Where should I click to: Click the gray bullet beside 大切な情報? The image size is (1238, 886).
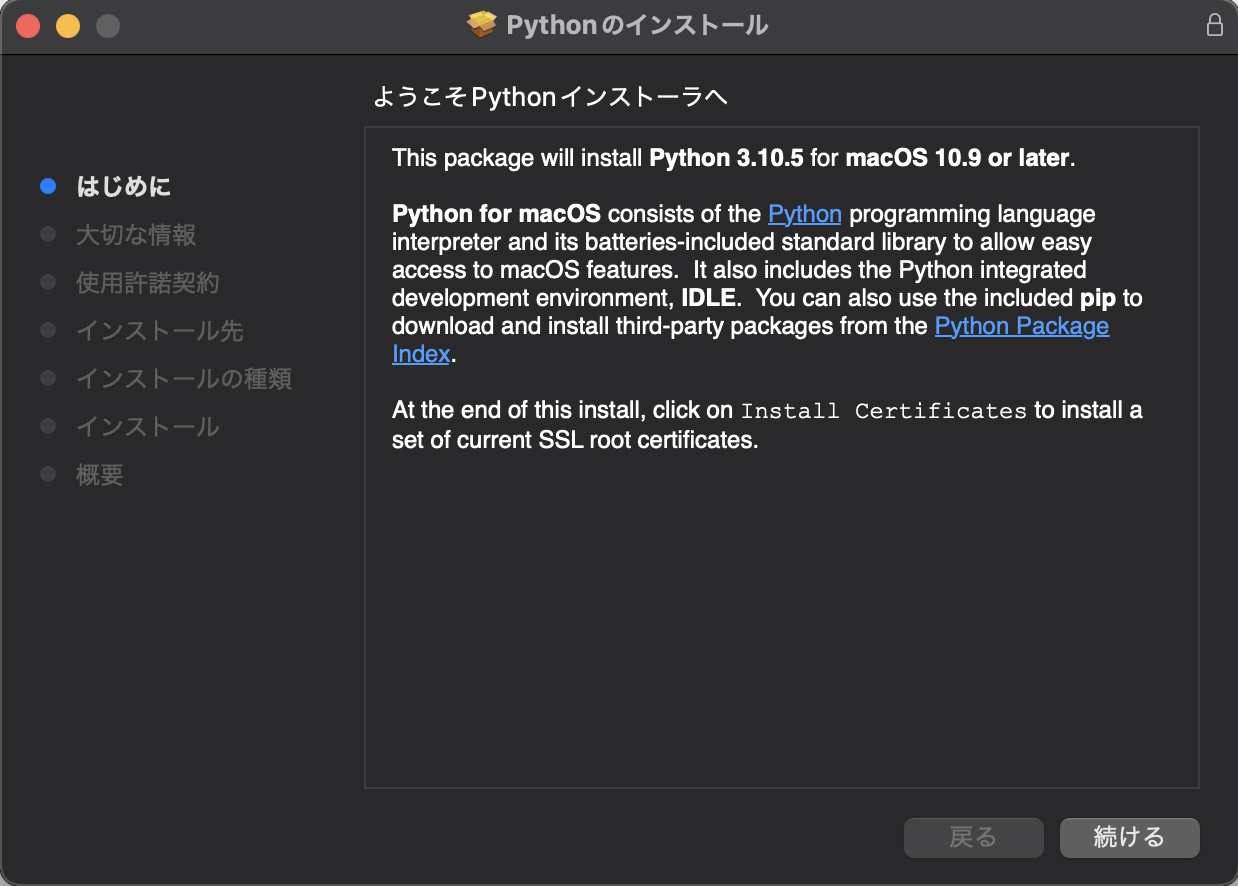tap(48, 234)
